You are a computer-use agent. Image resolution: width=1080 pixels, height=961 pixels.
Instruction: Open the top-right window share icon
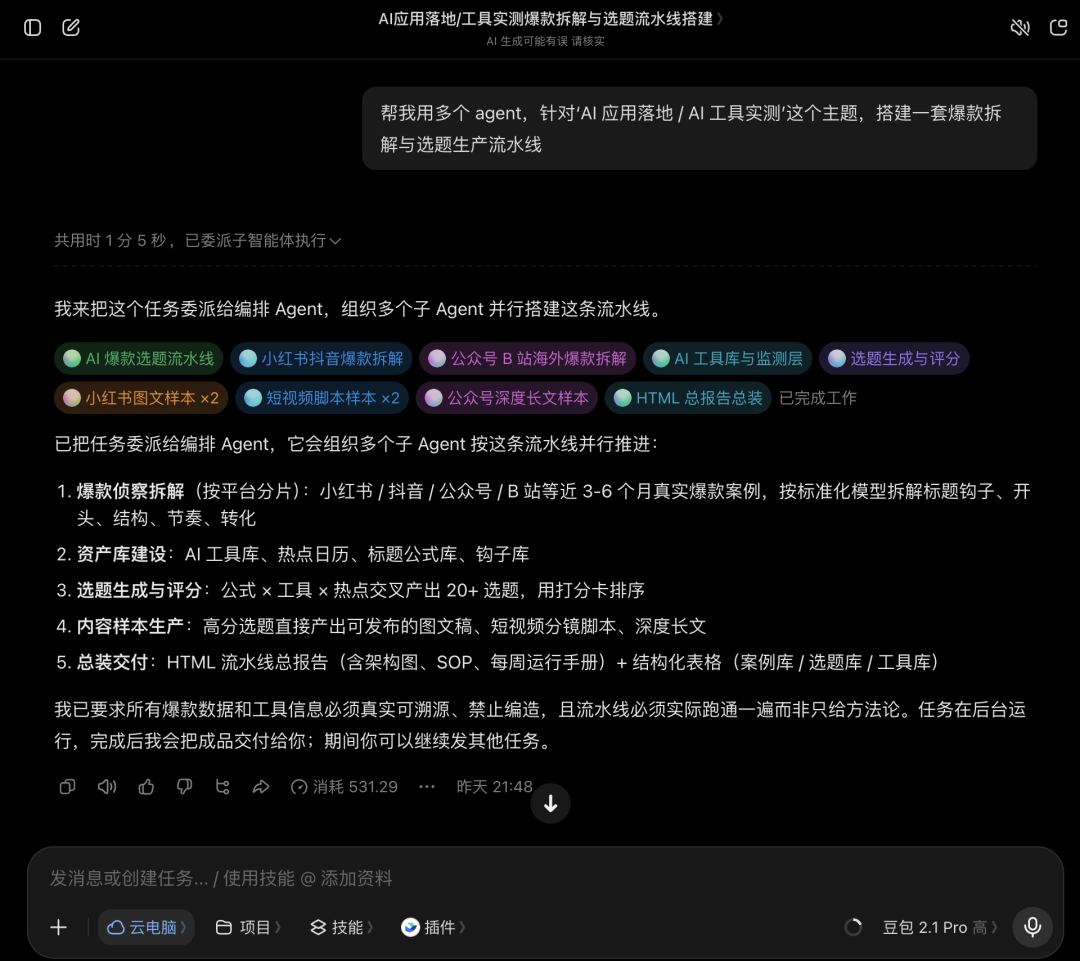1059,28
